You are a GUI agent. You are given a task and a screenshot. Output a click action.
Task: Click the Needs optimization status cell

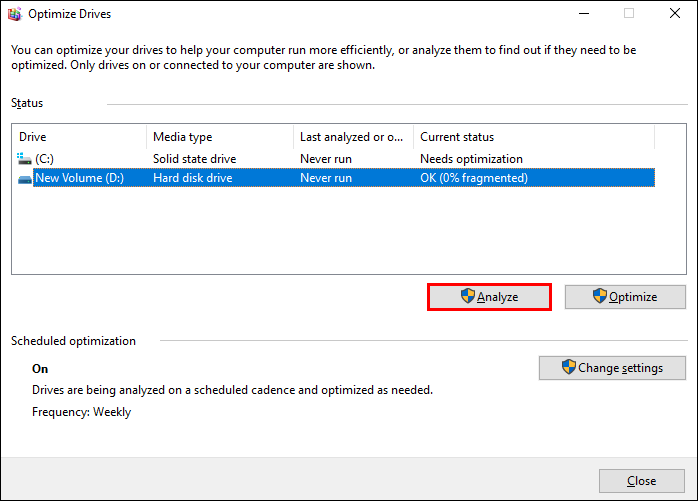[x=471, y=159]
